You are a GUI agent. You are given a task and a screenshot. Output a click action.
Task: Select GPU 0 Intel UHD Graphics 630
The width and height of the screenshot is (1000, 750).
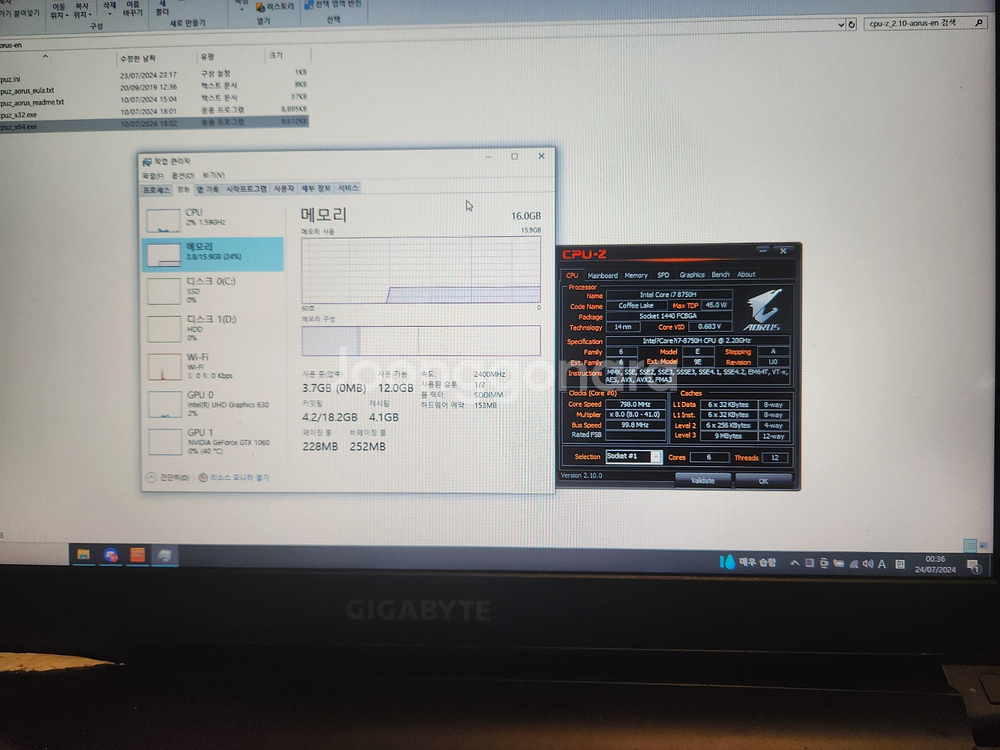[212, 404]
